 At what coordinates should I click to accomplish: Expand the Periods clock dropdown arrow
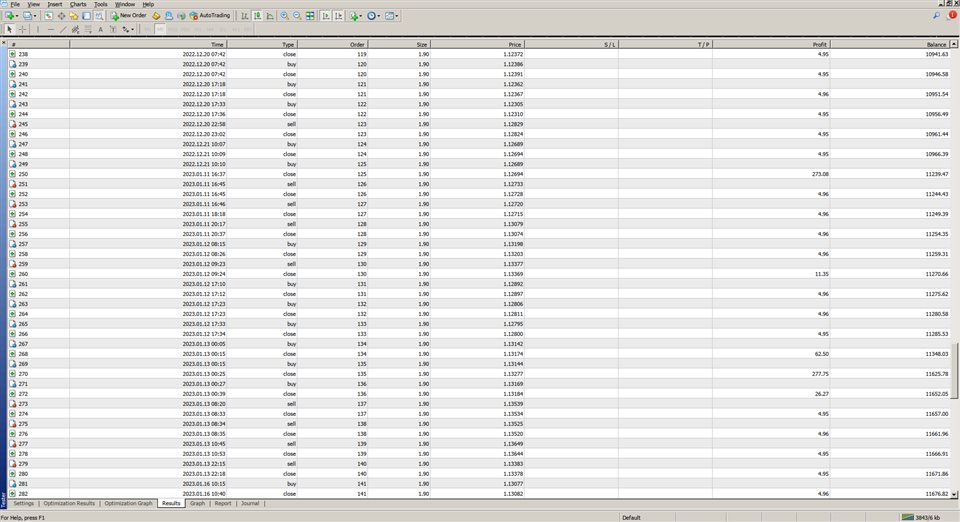(x=378, y=16)
